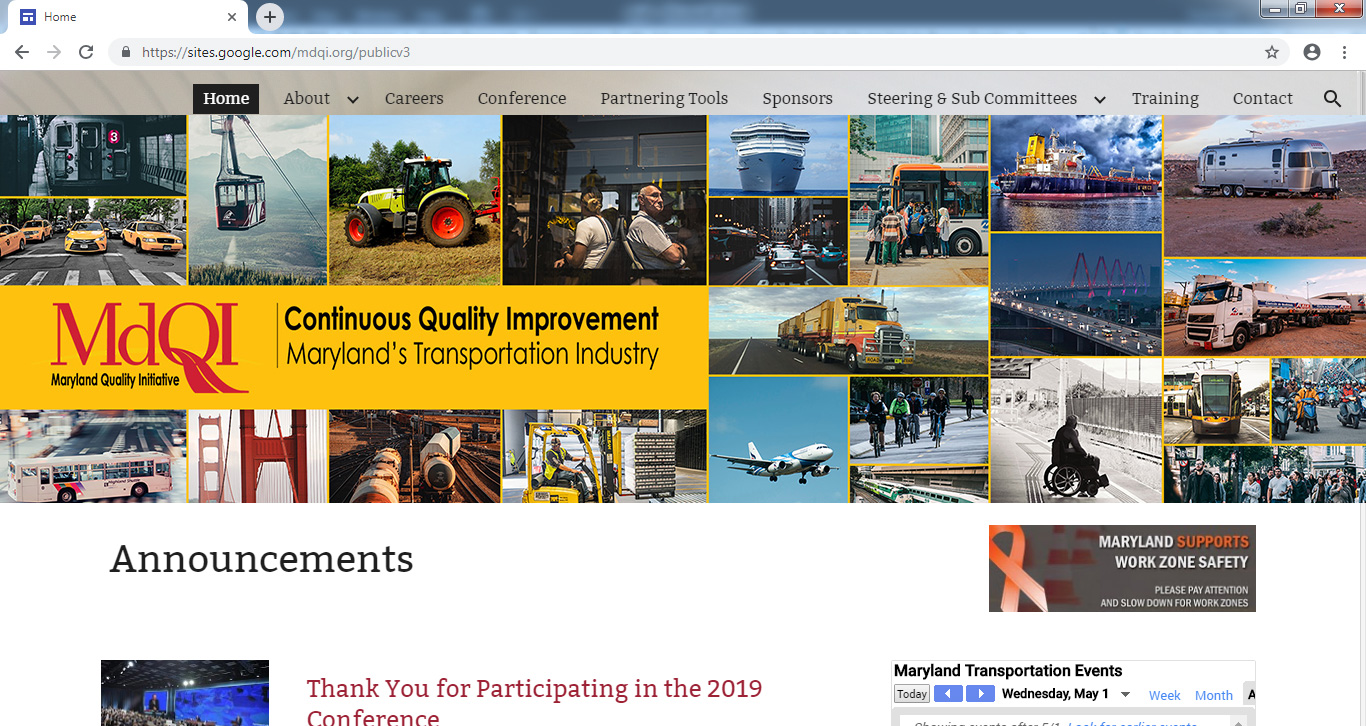Expand the Steering & Sub Committees chevron

[x=1100, y=99]
